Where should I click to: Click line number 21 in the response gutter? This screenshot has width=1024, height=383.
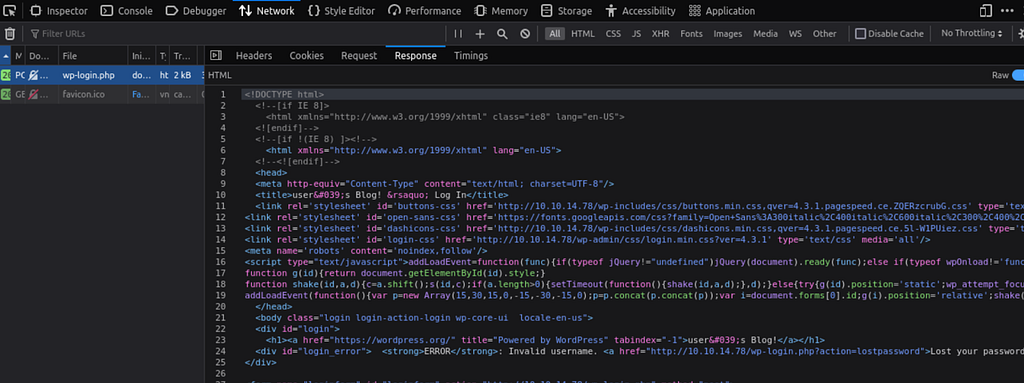(x=221, y=318)
